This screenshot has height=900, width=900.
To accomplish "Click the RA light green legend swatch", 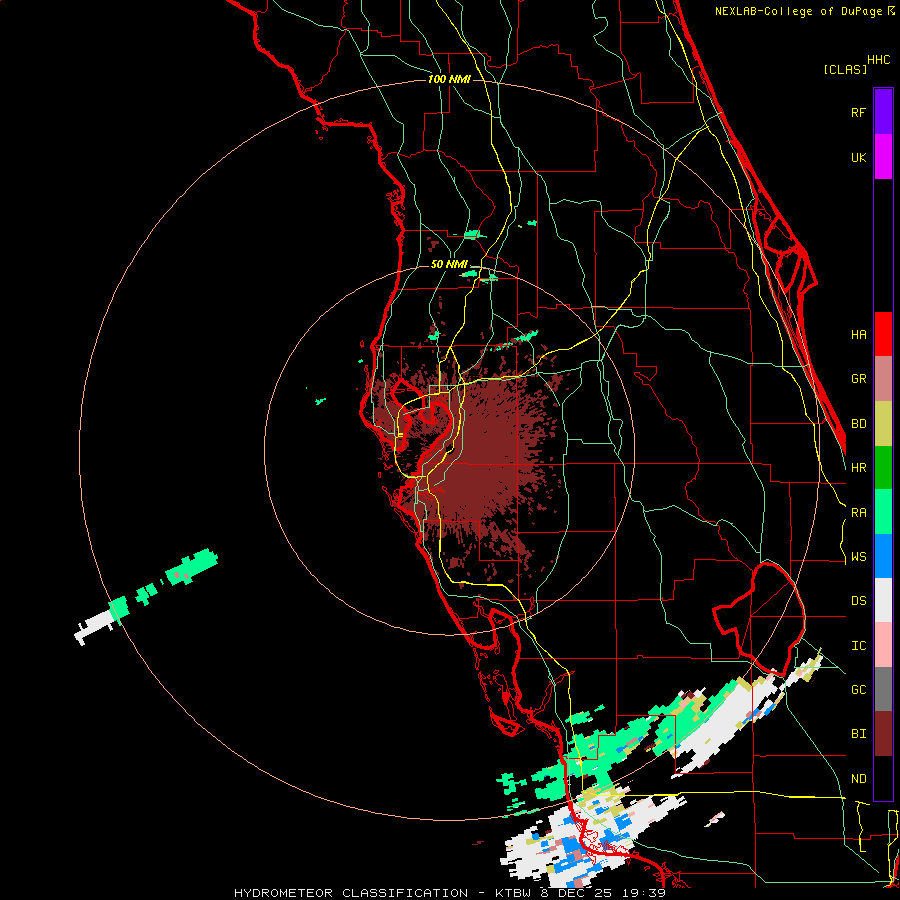I will point(883,512).
